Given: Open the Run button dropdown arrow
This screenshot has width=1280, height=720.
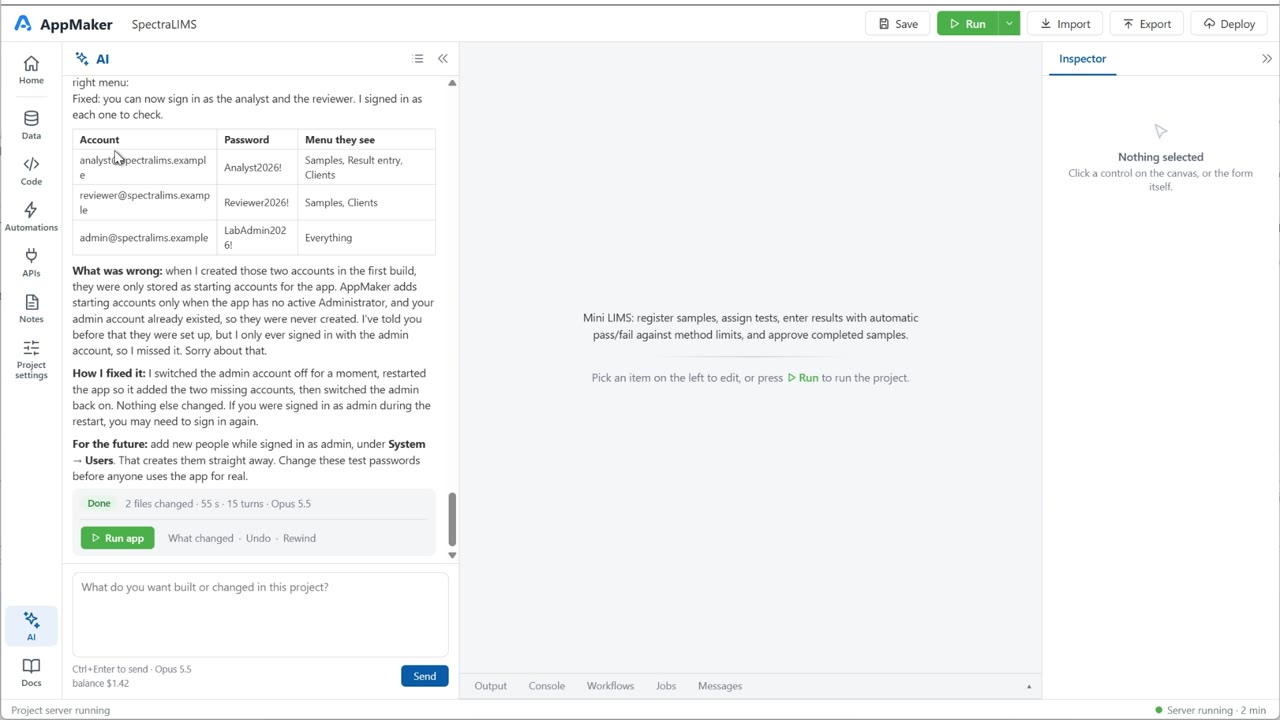Looking at the screenshot, I should pos(1009,24).
